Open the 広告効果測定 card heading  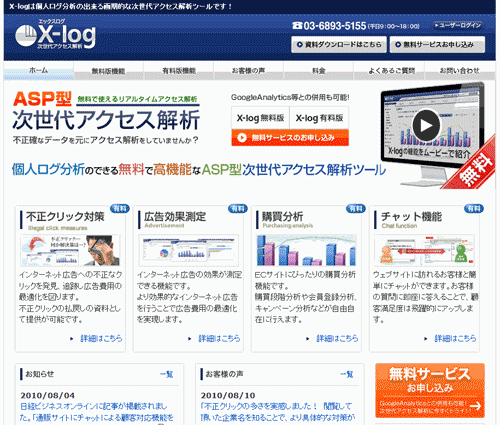point(175,217)
